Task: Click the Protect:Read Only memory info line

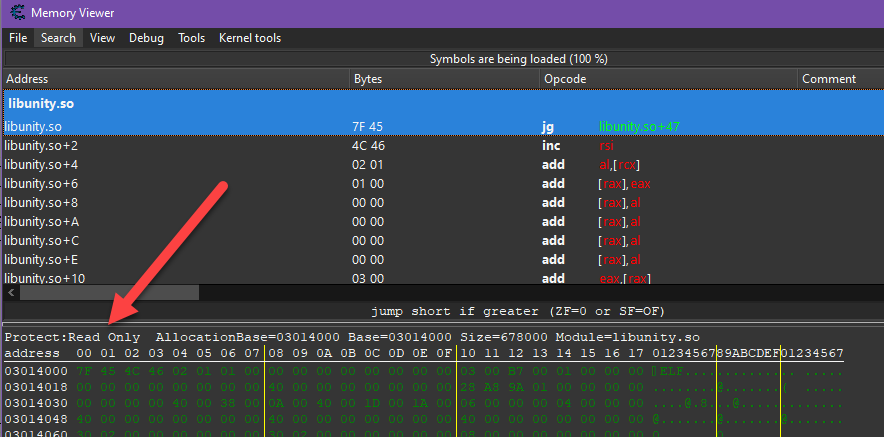Action: click(72, 337)
